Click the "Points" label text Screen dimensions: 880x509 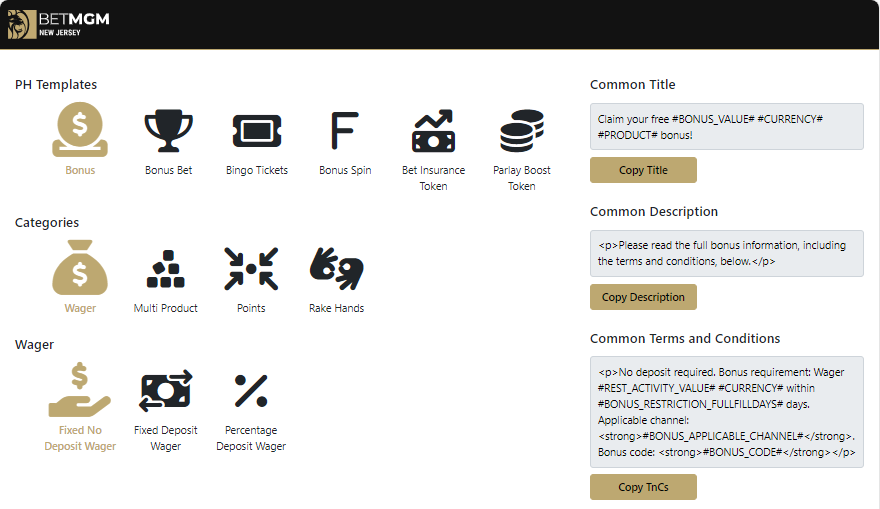[251, 308]
